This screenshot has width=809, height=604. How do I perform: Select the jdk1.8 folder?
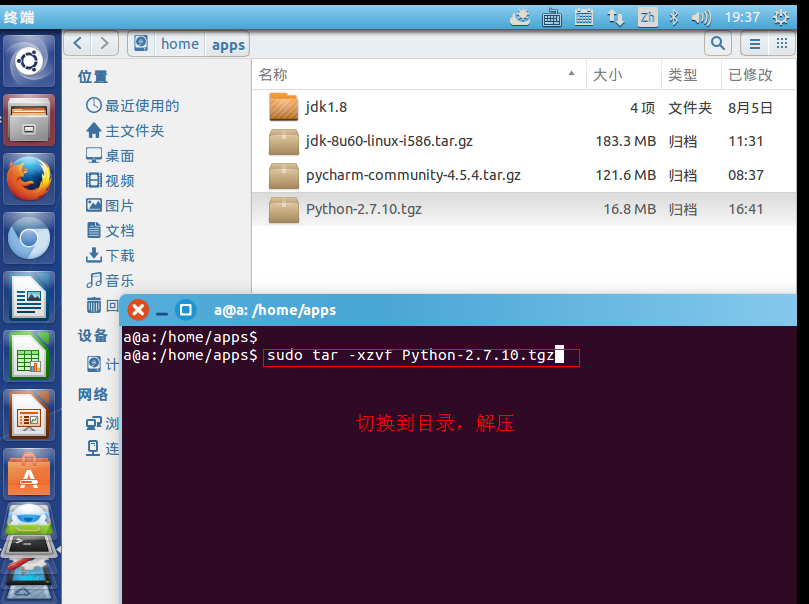[x=524, y=107]
